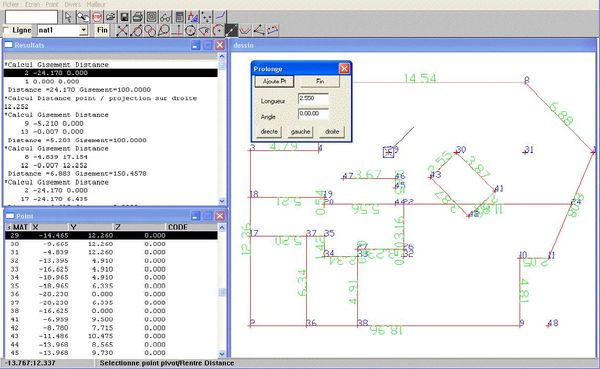
Task: Click the blue curve line icon
Action: pos(221,17)
